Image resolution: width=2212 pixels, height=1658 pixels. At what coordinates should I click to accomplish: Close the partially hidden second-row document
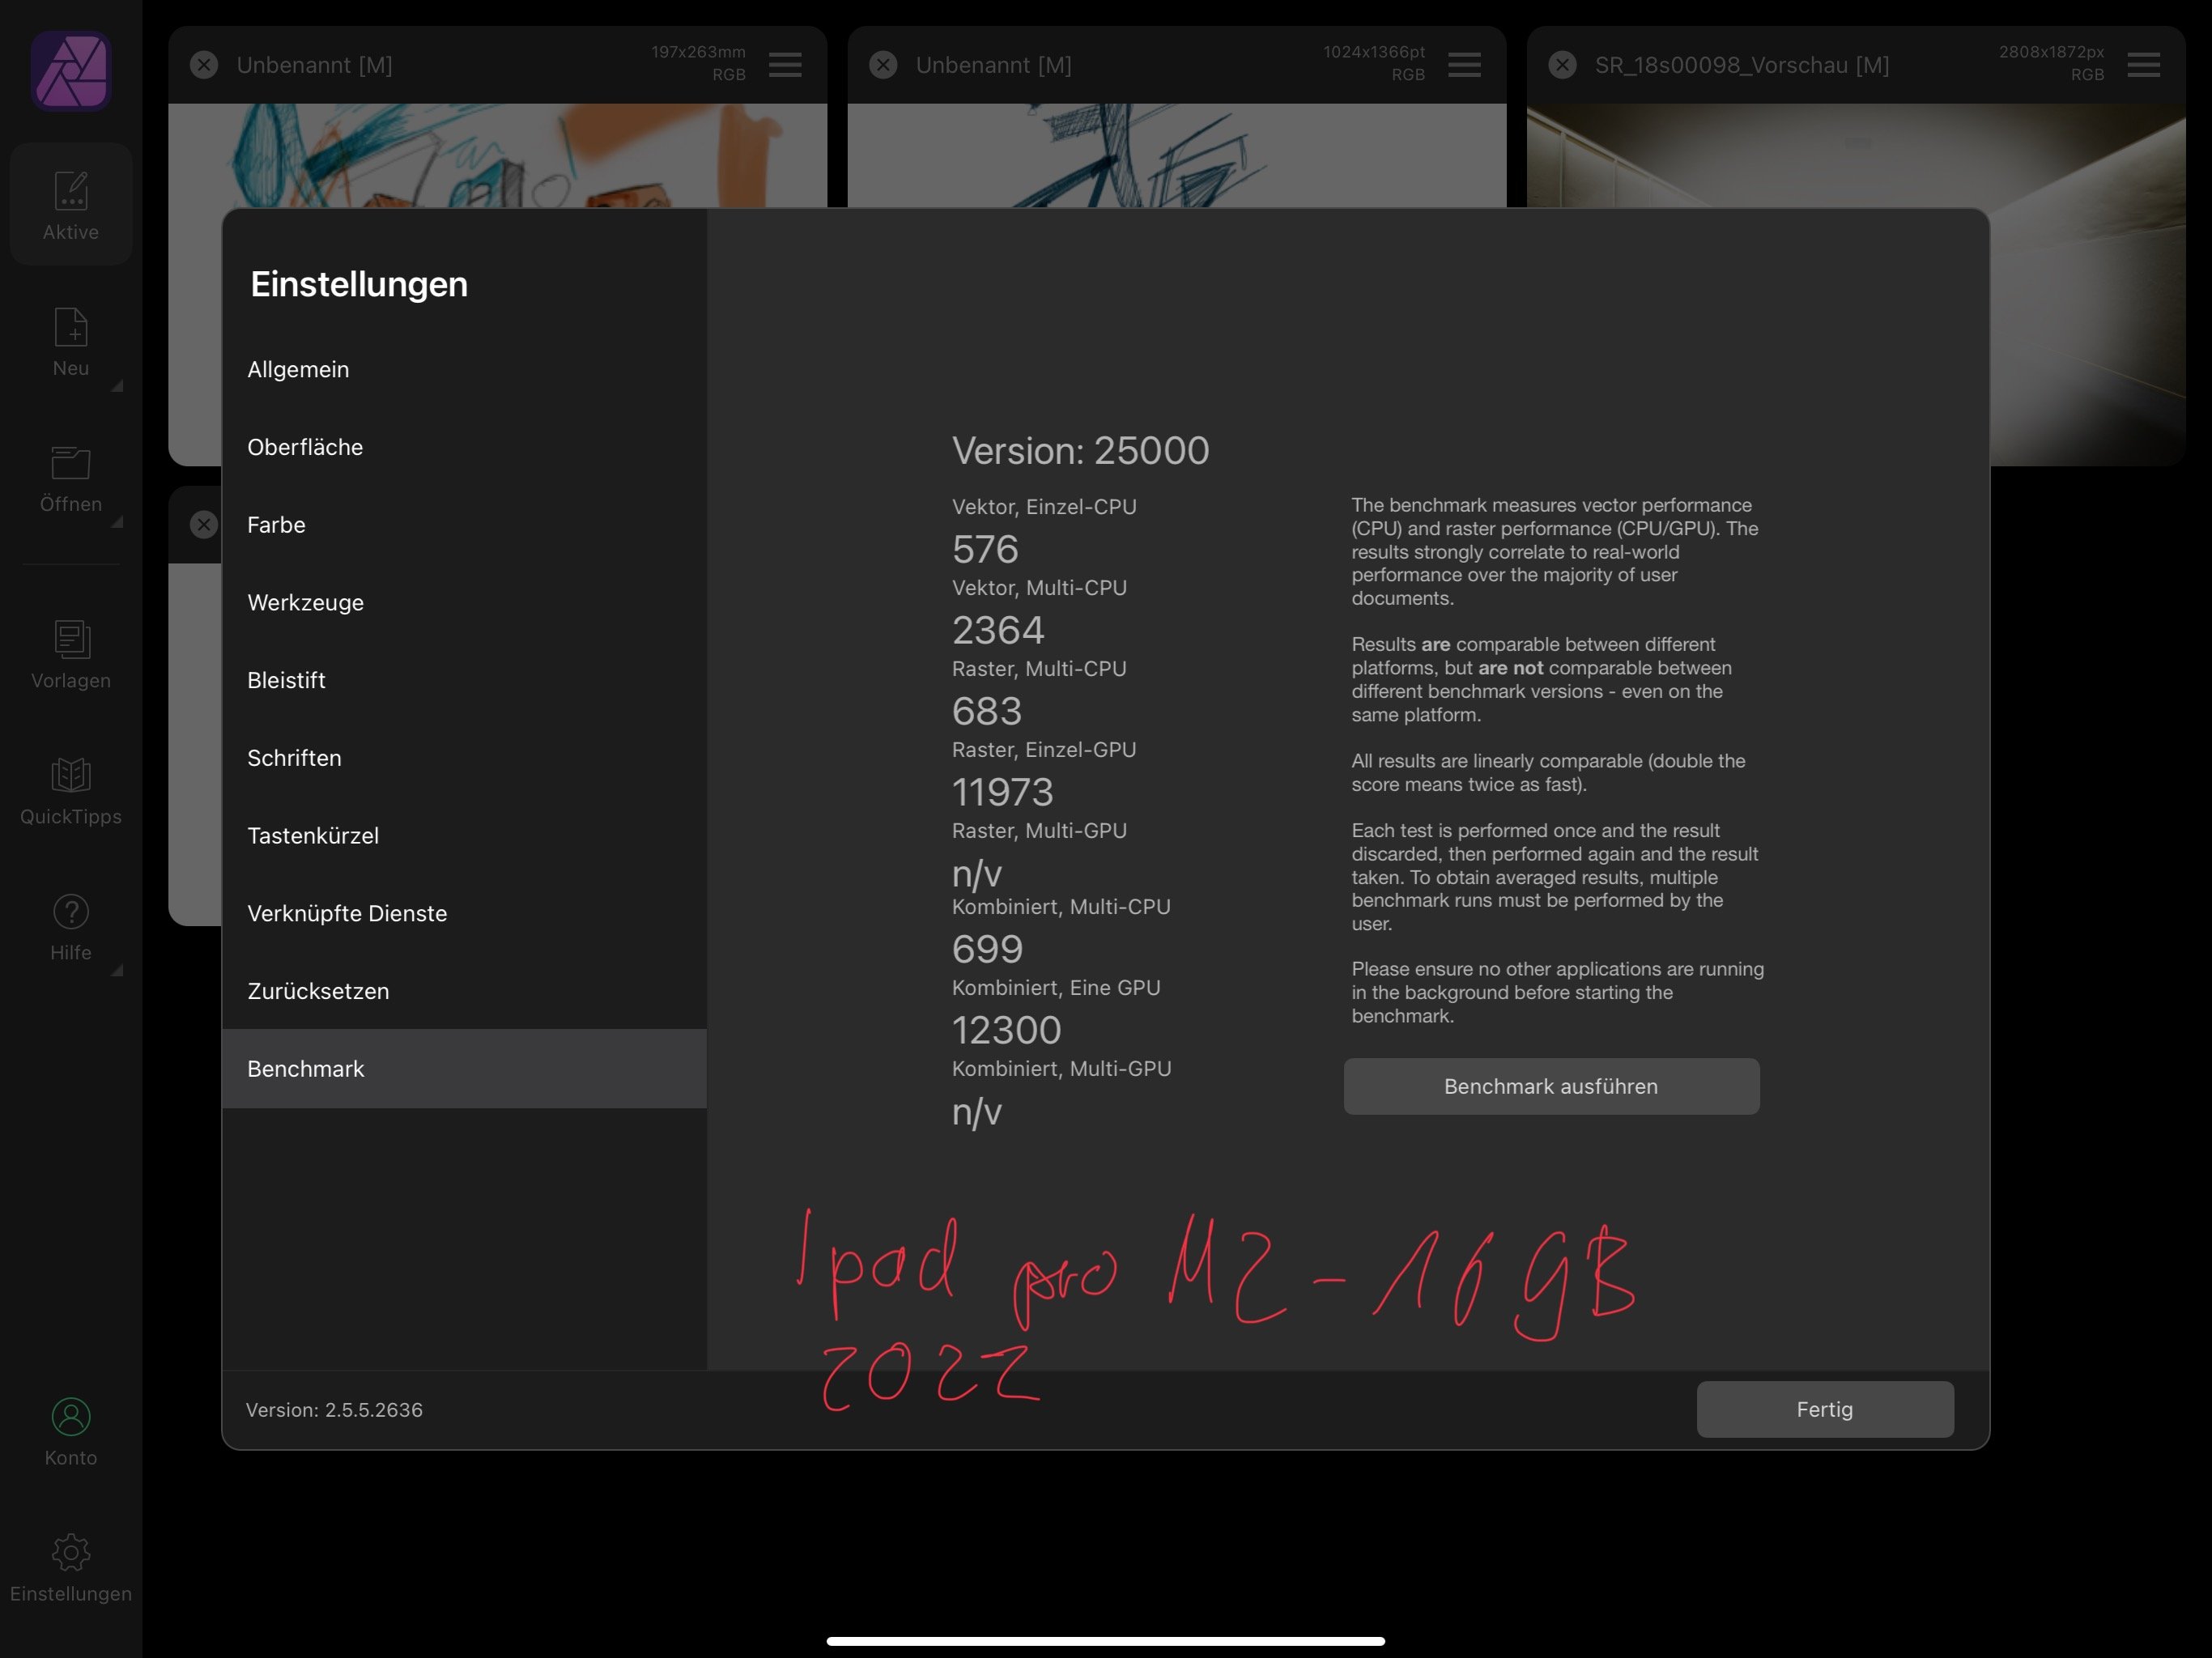204,524
